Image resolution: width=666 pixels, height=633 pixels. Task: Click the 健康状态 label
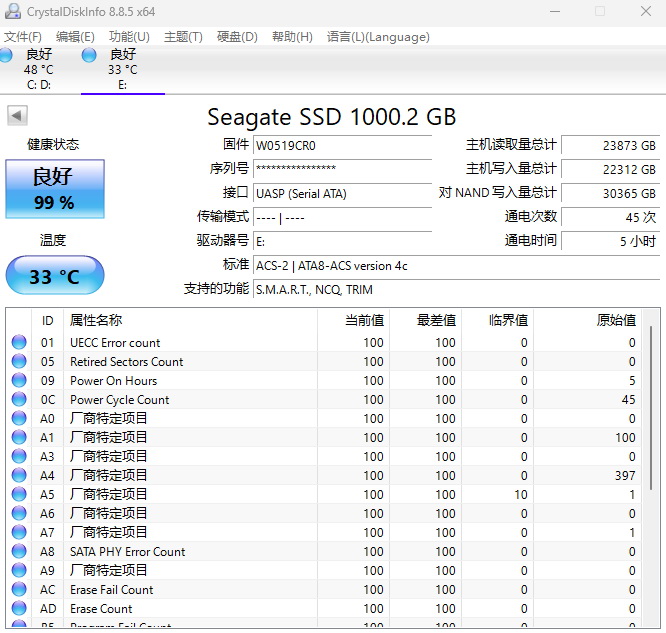point(53,144)
